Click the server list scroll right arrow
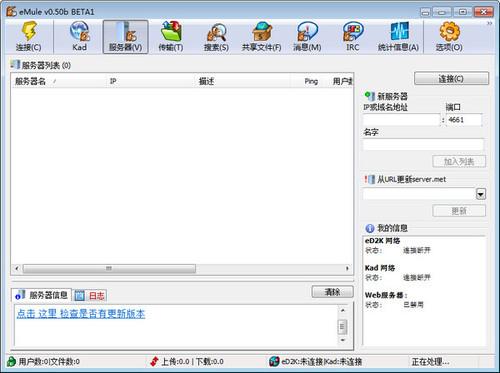Screen dimensions: 500x373 347,268
